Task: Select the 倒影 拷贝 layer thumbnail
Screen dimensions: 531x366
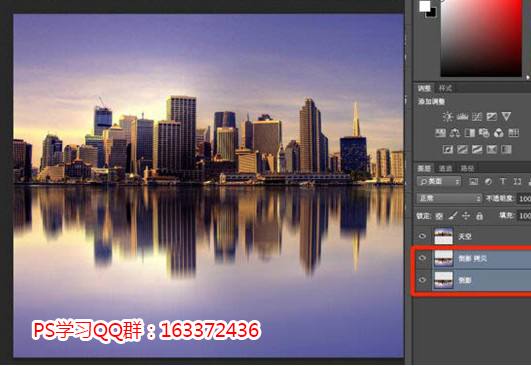Action: pyautogui.click(x=444, y=258)
